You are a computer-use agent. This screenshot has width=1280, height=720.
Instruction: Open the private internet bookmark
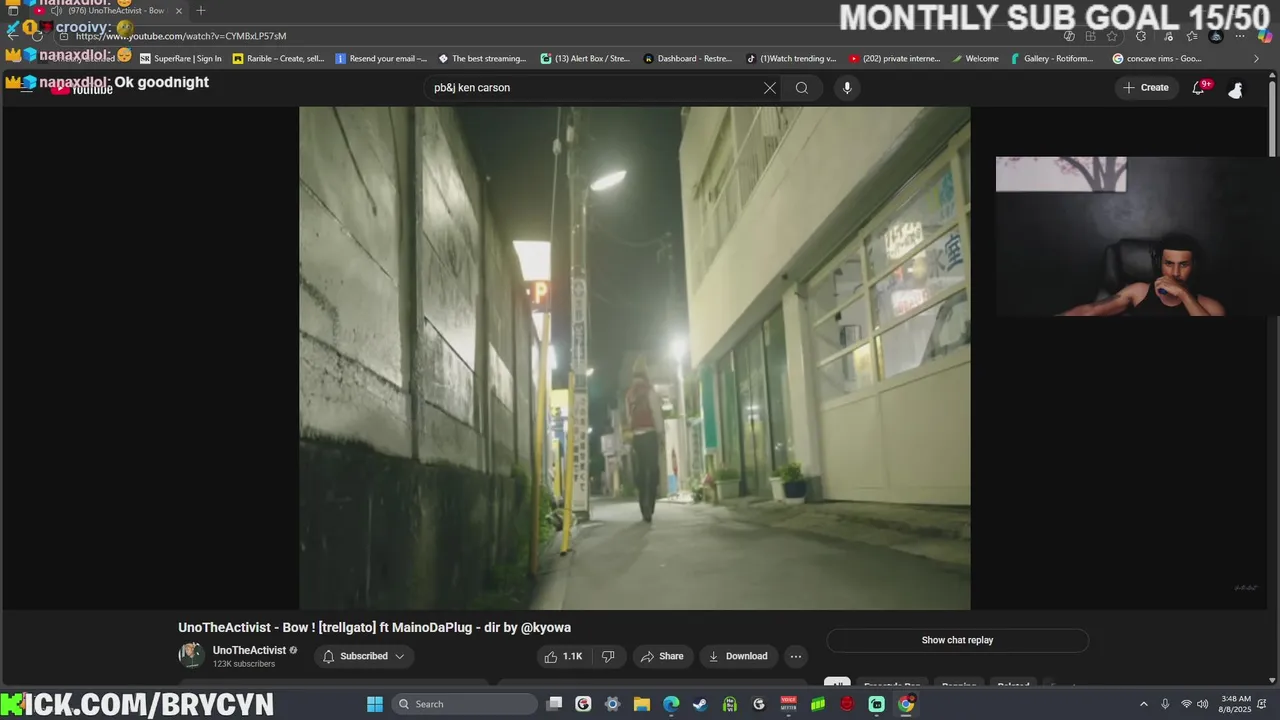pos(894,59)
